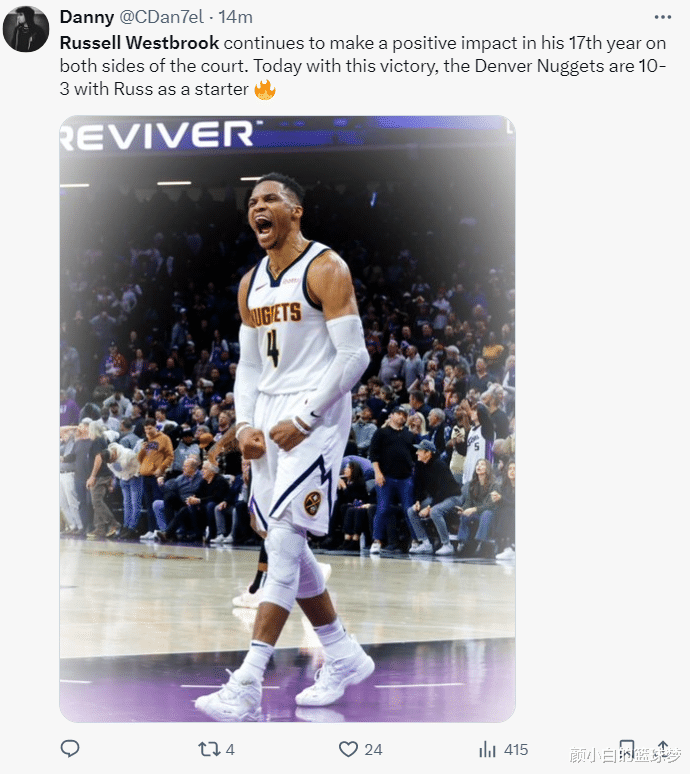The height and width of the screenshot is (774, 690).
Task: Repost the tweet with retweet arrows icon
Action: point(209,749)
